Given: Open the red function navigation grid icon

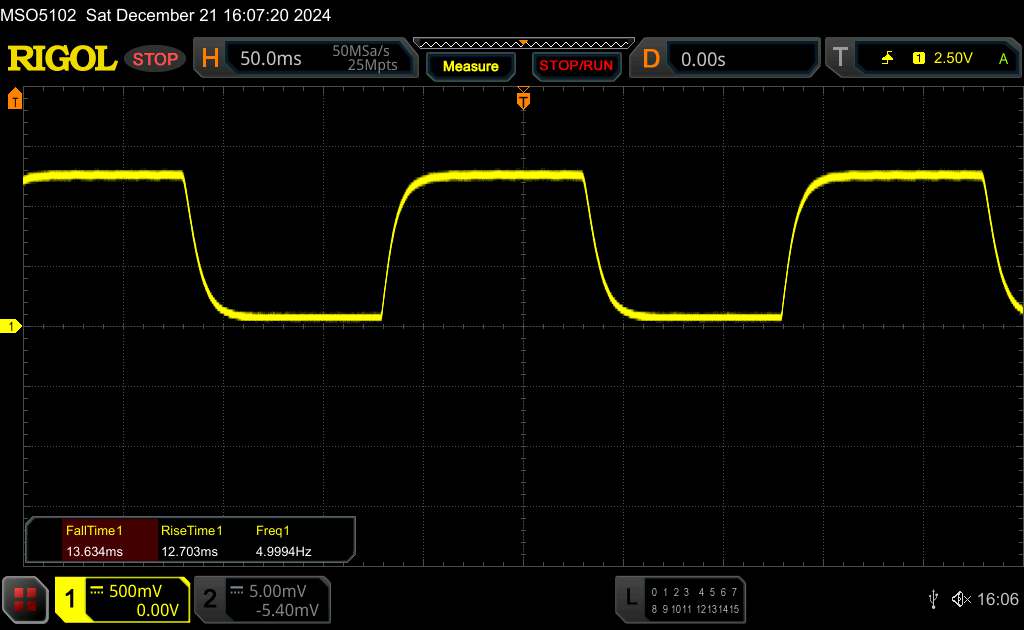Looking at the screenshot, I should point(25,599).
